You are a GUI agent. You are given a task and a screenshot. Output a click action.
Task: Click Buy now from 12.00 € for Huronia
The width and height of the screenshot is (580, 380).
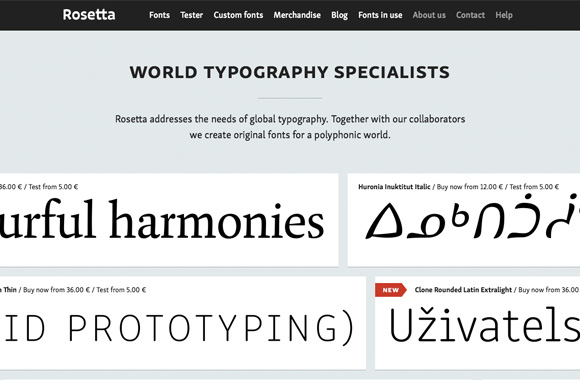pyautogui.click(x=470, y=187)
